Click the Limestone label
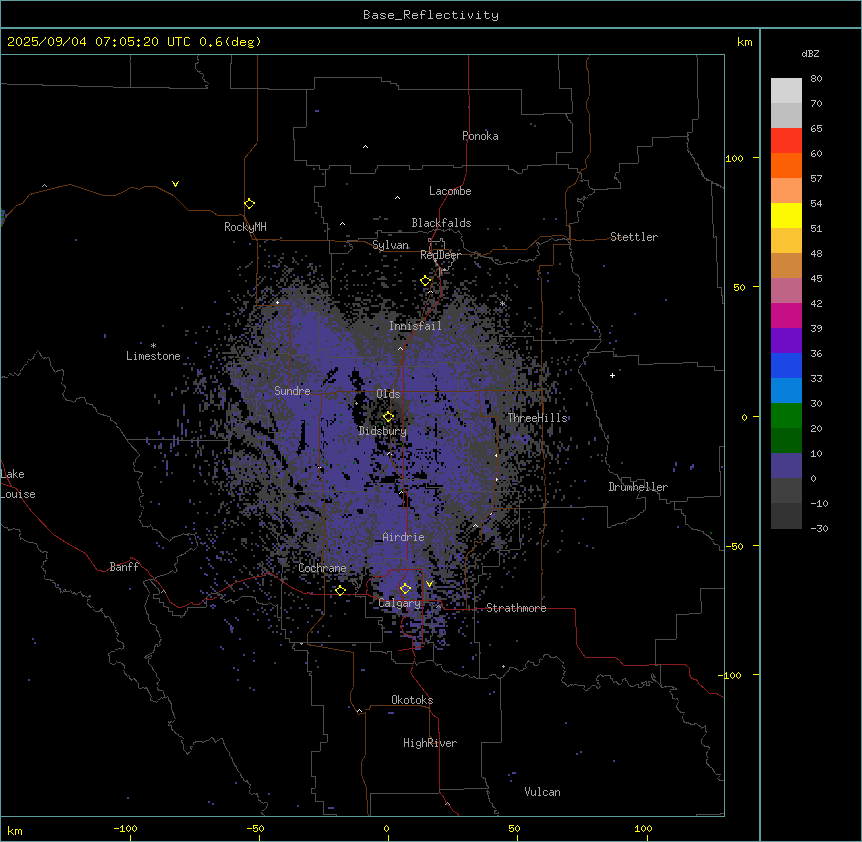862x842 pixels. (153, 356)
